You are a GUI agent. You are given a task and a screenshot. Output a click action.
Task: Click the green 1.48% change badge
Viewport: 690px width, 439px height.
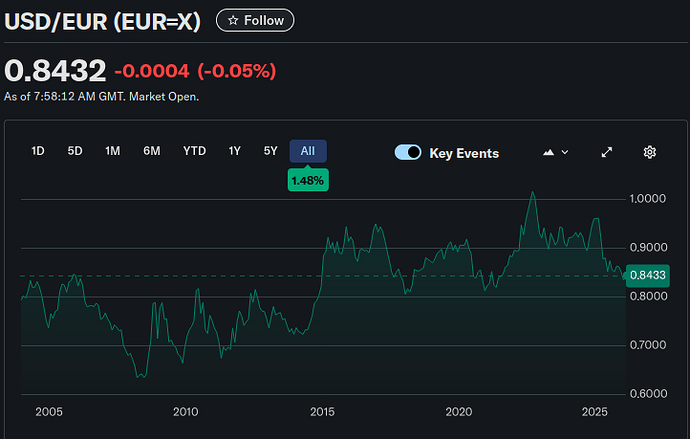[x=308, y=181]
